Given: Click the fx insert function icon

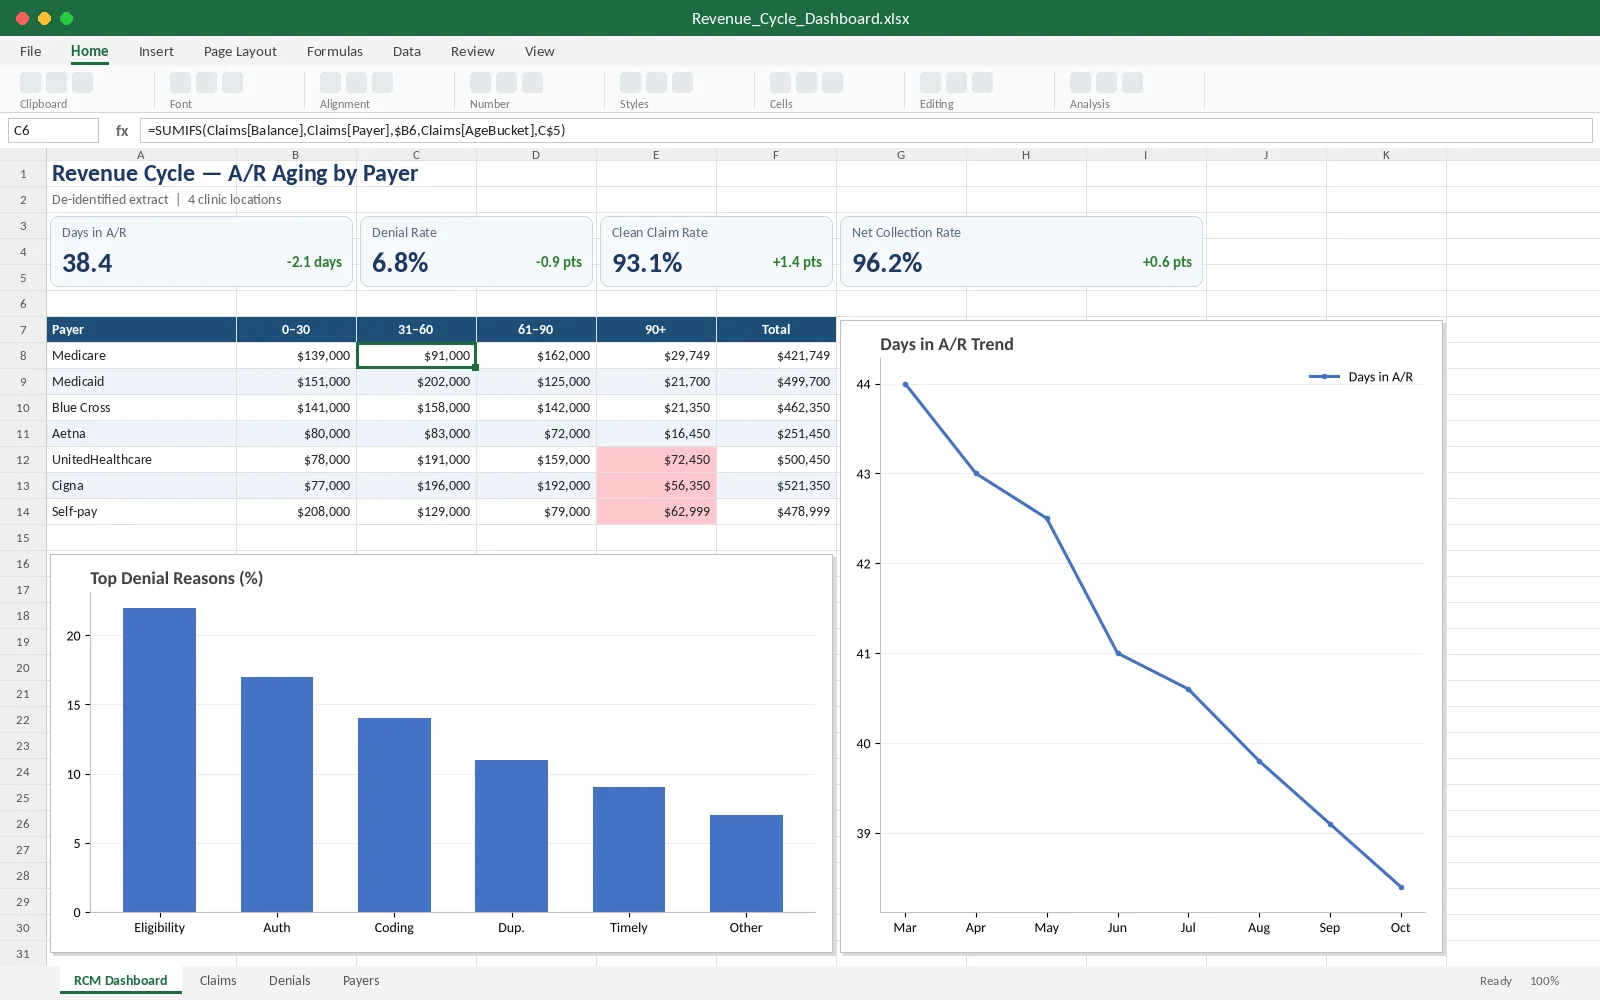Looking at the screenshot, I should [122, 130].
